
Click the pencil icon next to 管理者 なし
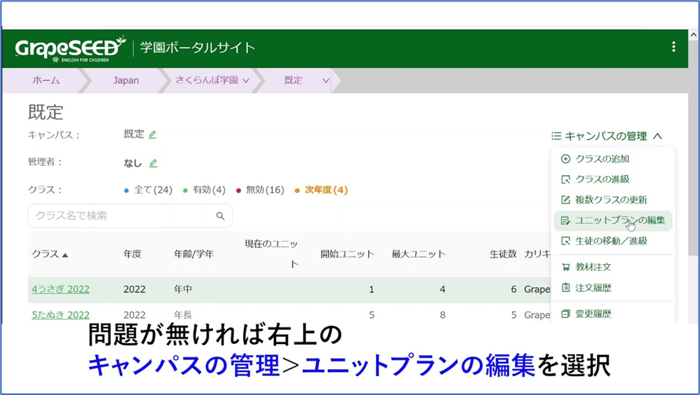coord(153,163)
